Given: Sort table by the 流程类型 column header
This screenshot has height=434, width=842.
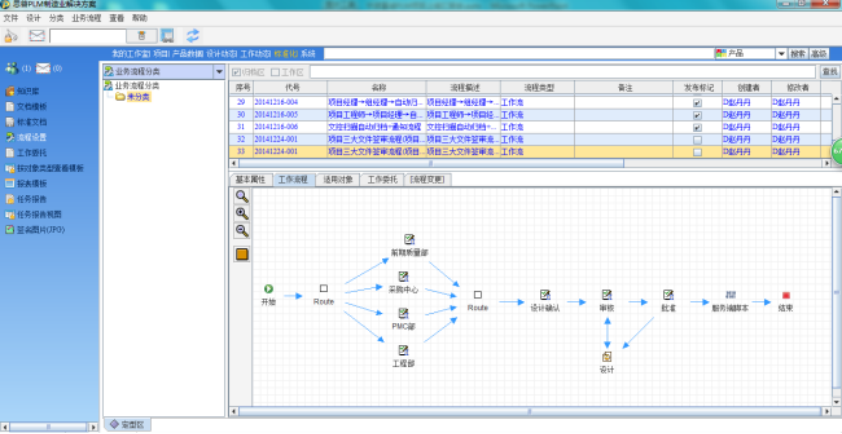Looking at the screenshot, I should tap(538, 87).
